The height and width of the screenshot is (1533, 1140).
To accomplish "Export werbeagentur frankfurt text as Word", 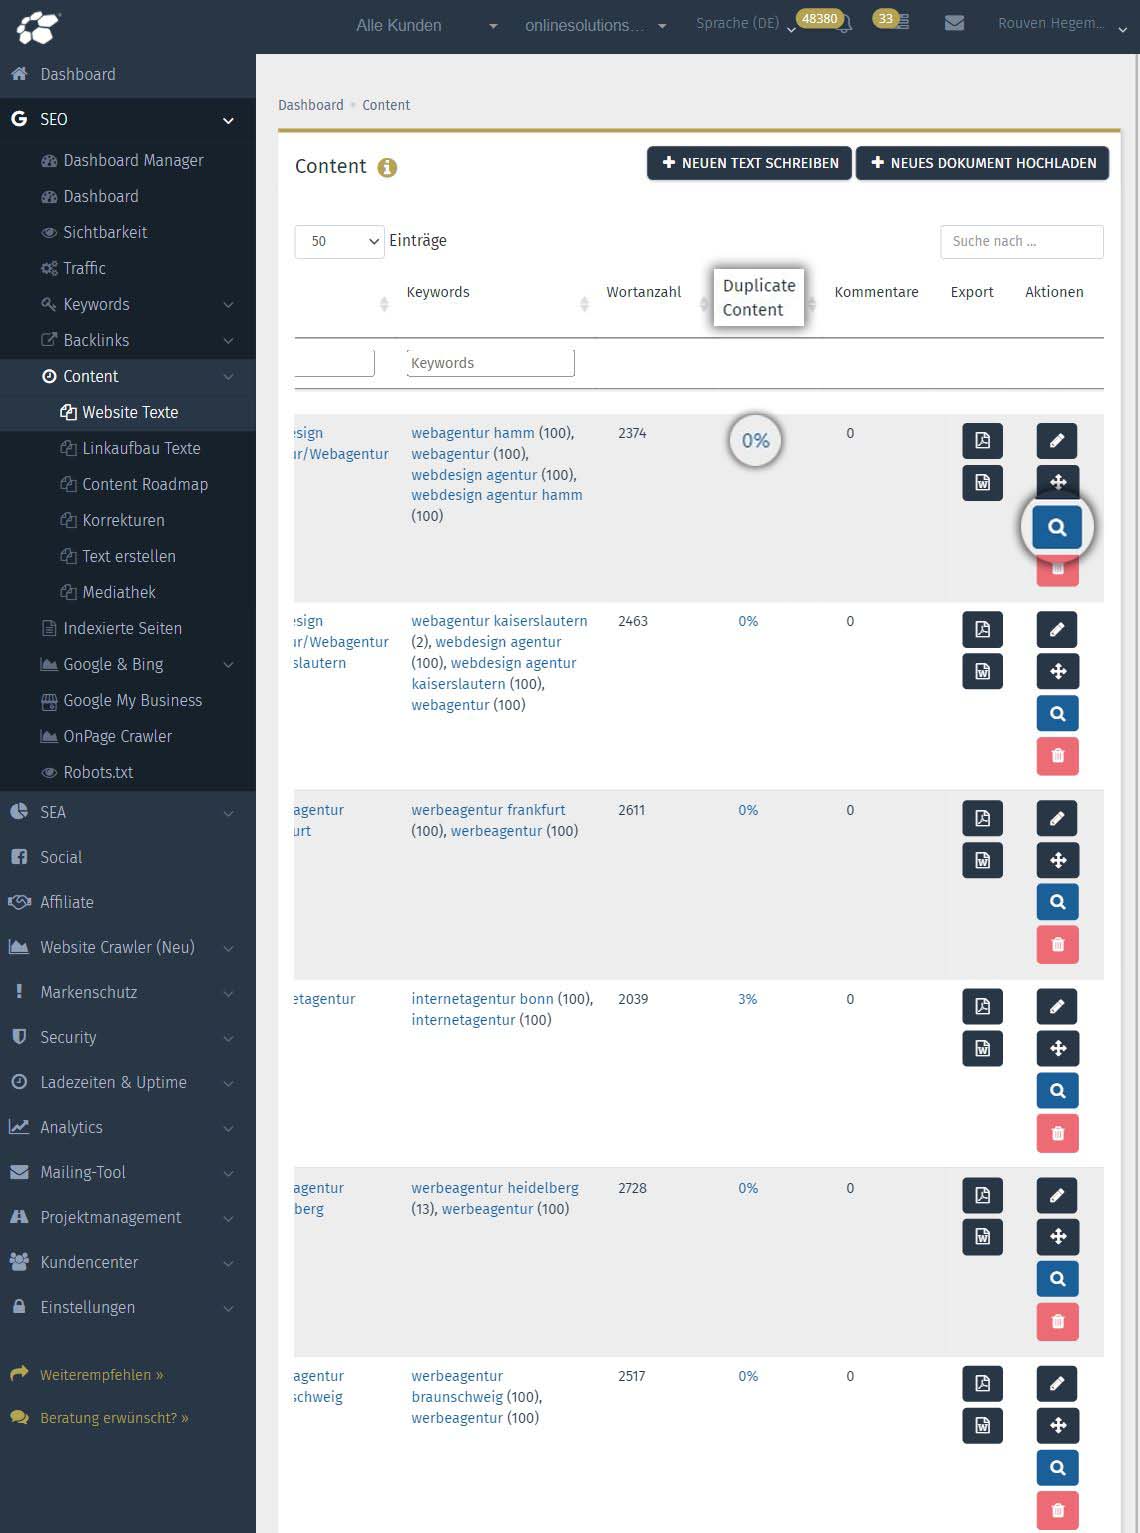I will tap(982, 860).
